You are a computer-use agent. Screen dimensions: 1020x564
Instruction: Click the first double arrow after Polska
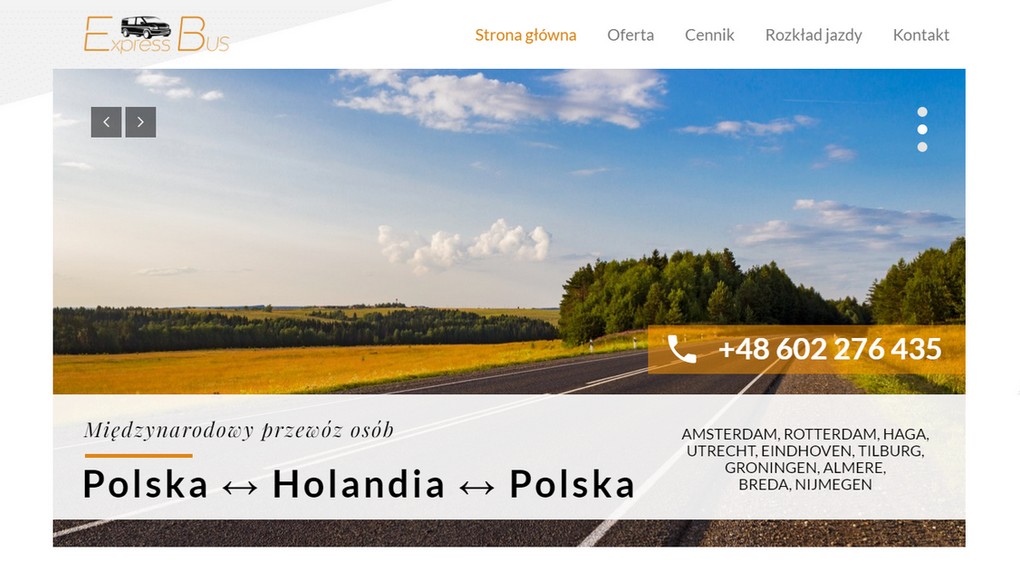click(240, 487)
